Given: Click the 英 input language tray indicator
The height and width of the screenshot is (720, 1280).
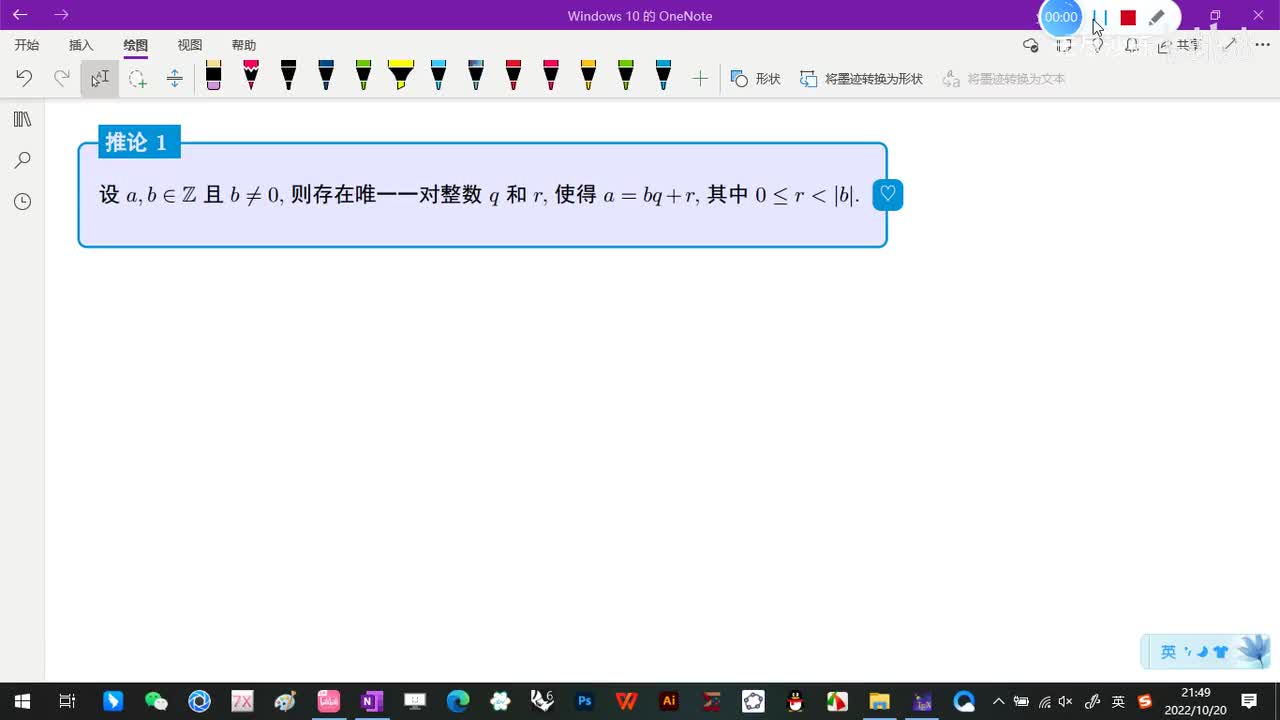Looking at the screenshot, I should [1118, 701].
